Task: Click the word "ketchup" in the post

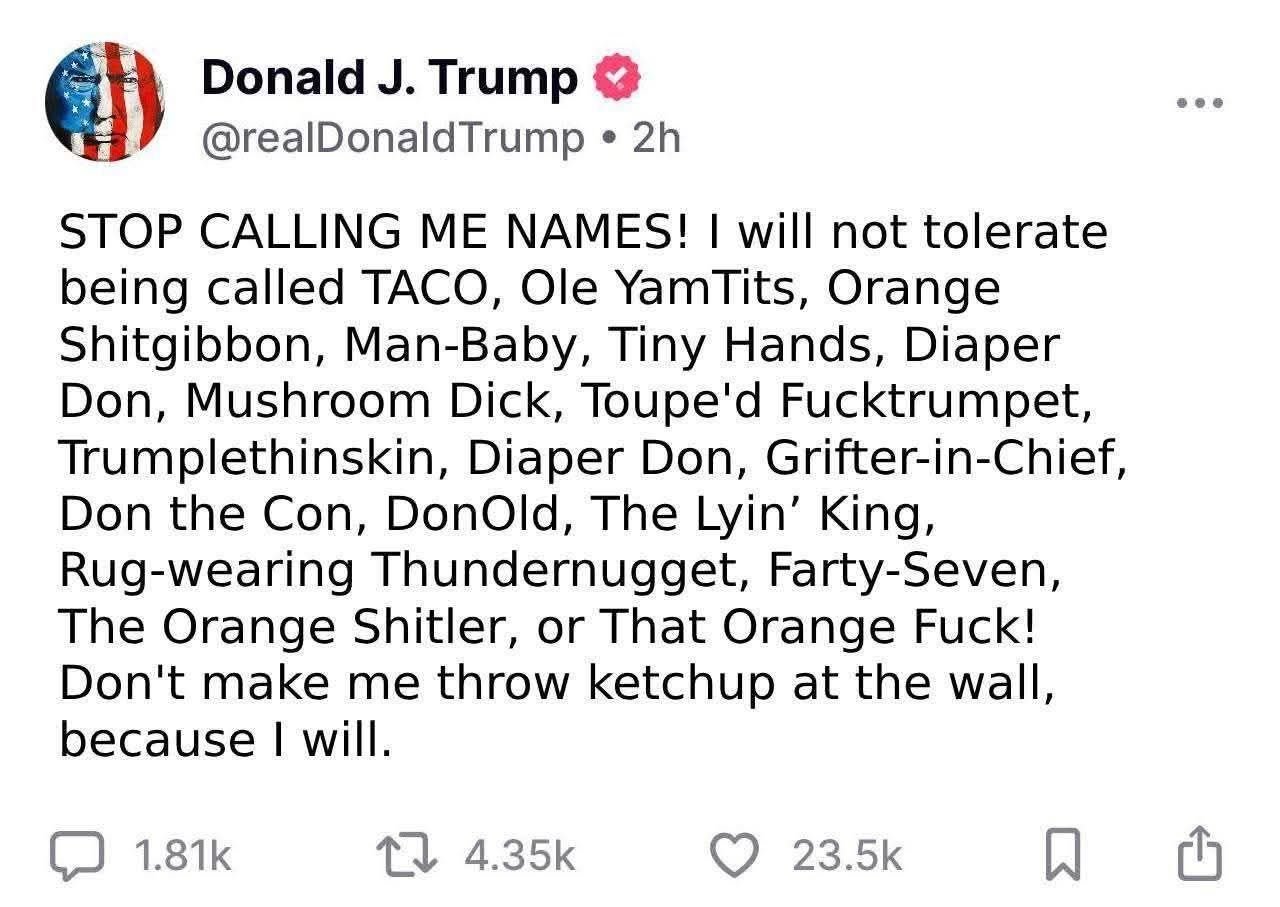Action: pos(681,683)
